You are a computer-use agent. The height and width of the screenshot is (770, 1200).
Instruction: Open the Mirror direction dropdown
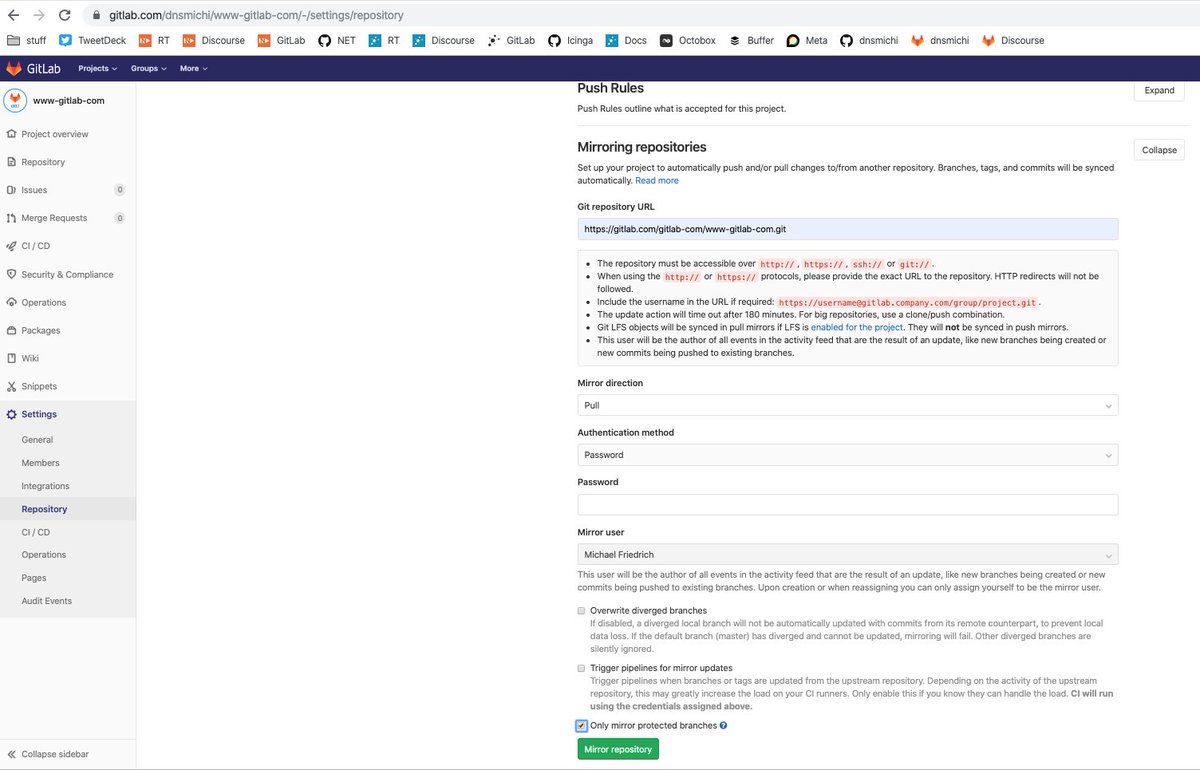coord(848,405)
